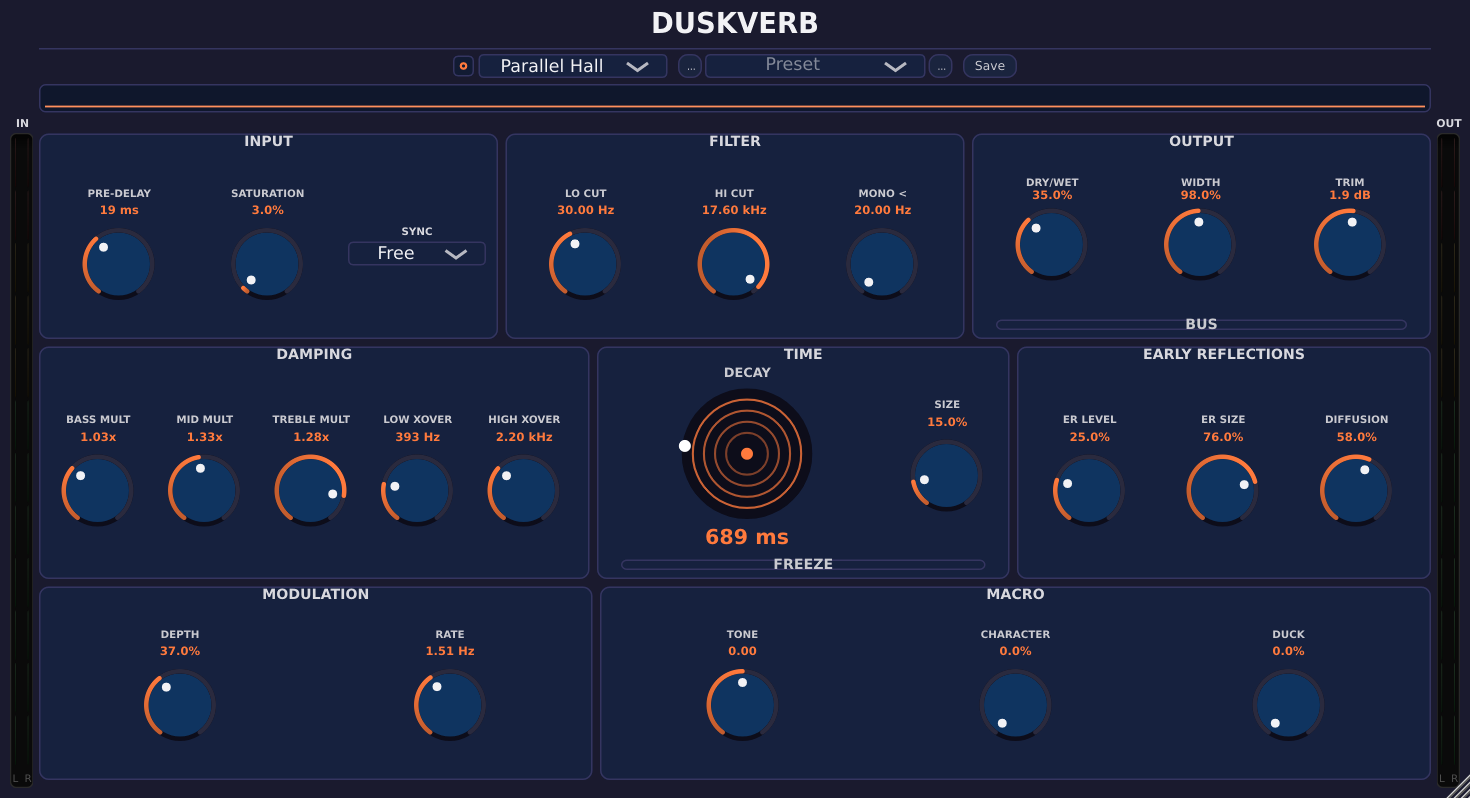Screen dimensions: 1470x798
Task: Click the ellipsis button right of Preset
Action: [x=940, y=66]
